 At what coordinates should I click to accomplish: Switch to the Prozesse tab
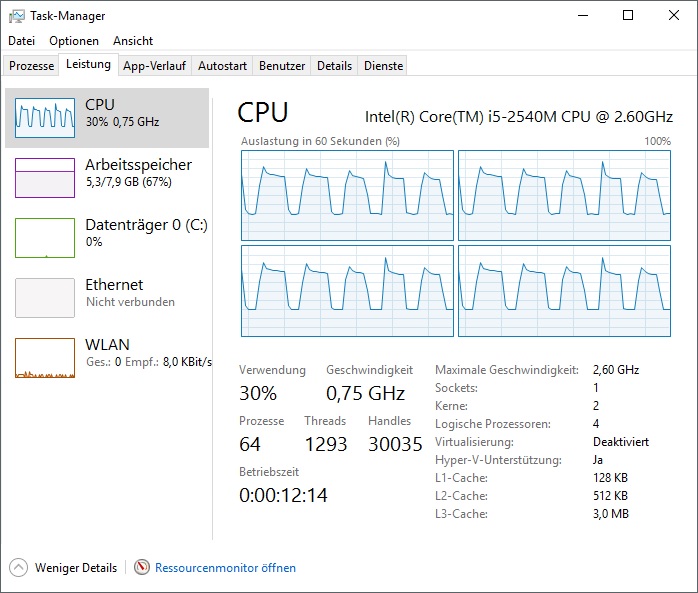click(x=32, y=66)
